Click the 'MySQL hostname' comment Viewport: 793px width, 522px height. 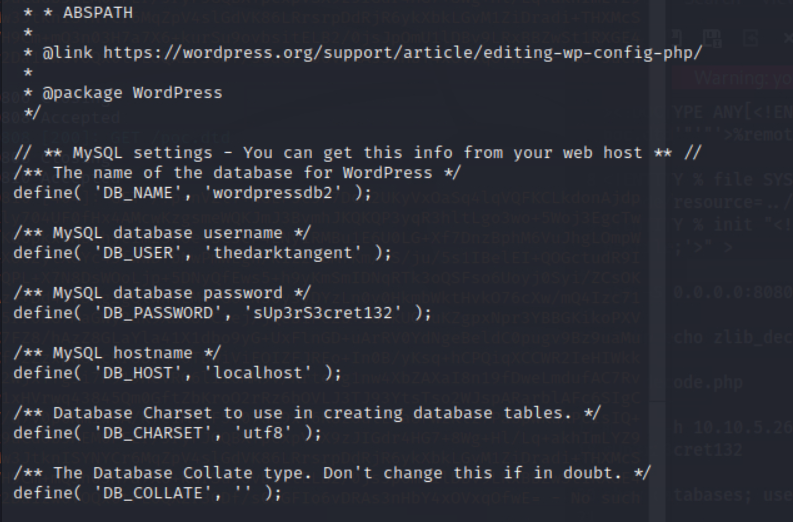pos(117,353)
